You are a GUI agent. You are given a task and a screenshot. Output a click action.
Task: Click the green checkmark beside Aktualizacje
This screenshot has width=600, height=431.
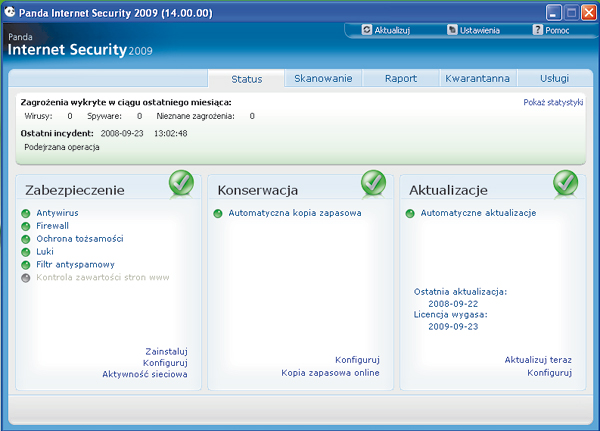click(565, 183)
